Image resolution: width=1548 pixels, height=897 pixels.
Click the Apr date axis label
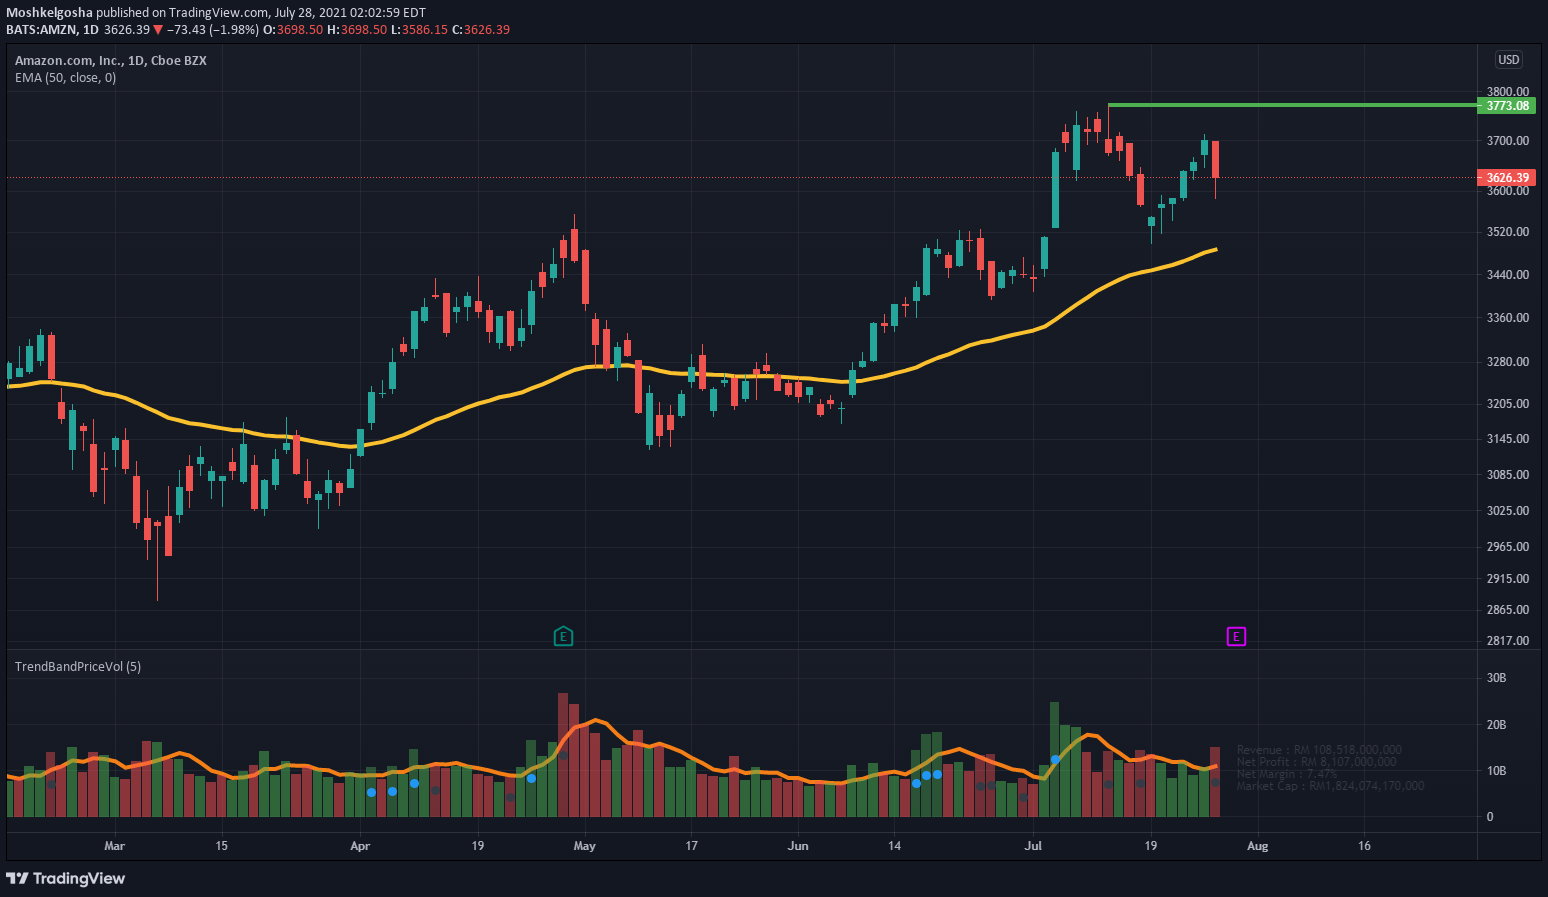(360, 846)
